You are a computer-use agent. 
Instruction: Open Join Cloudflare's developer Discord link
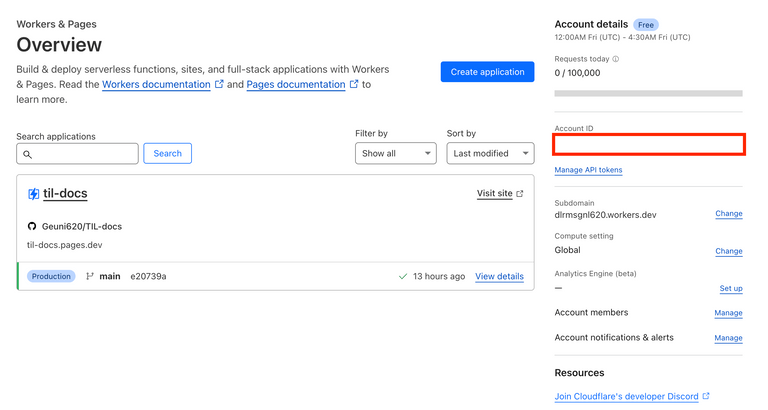click(626, 396)
